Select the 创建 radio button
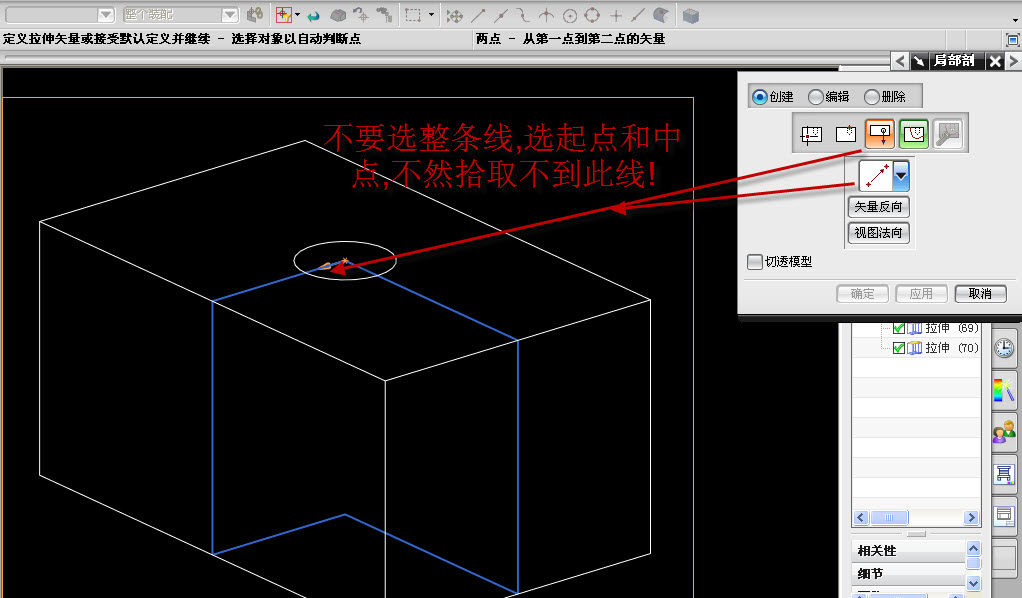The image size is (1022, 598). [x=759, y=97]
